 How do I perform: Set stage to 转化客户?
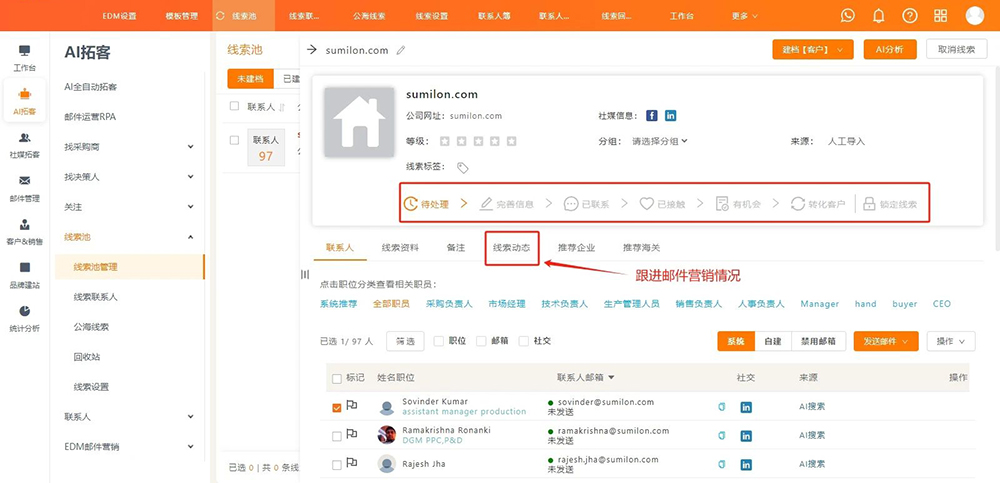[818, 204]
